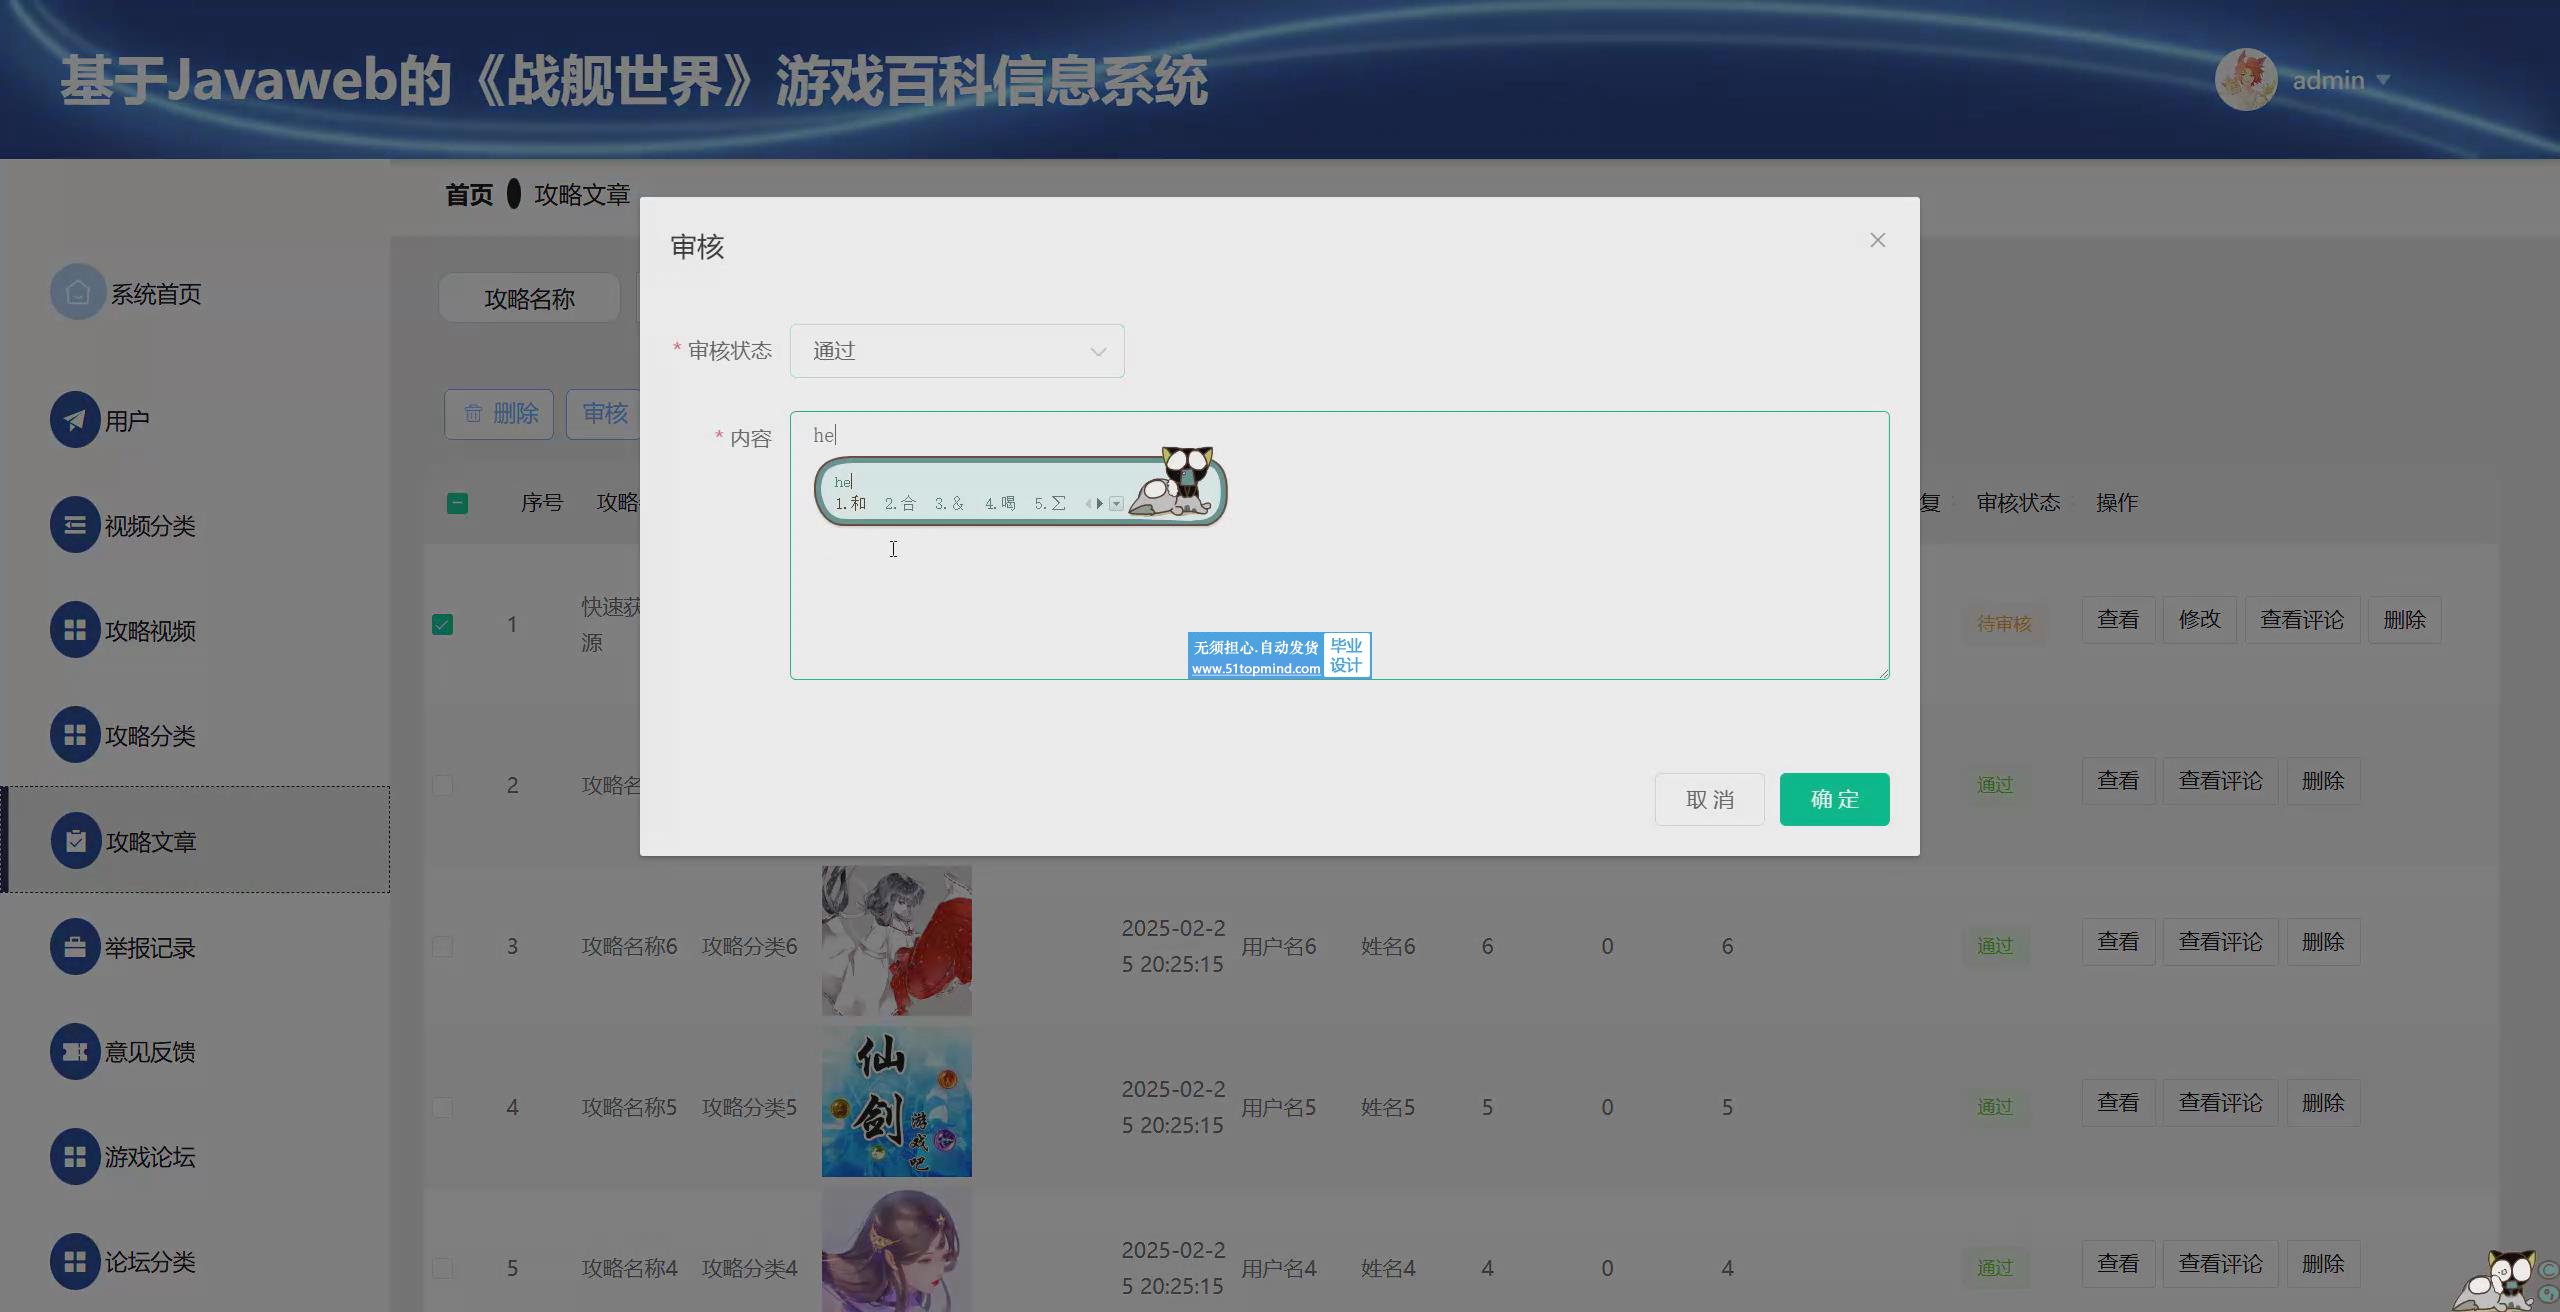
Task: Click the 用户 paper-plane sidebar icon
Action: [x=75, y=420]
